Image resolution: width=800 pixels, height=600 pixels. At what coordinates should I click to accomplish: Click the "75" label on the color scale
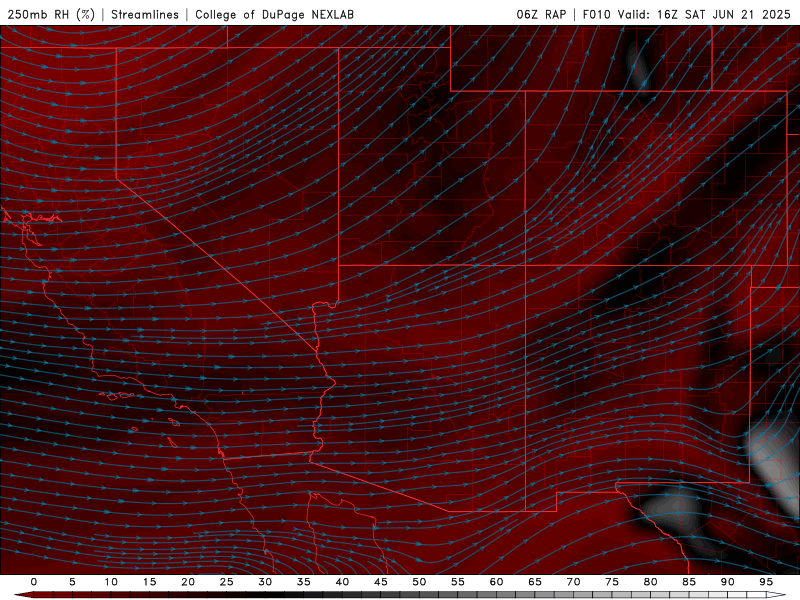click(x=612, y=582)
